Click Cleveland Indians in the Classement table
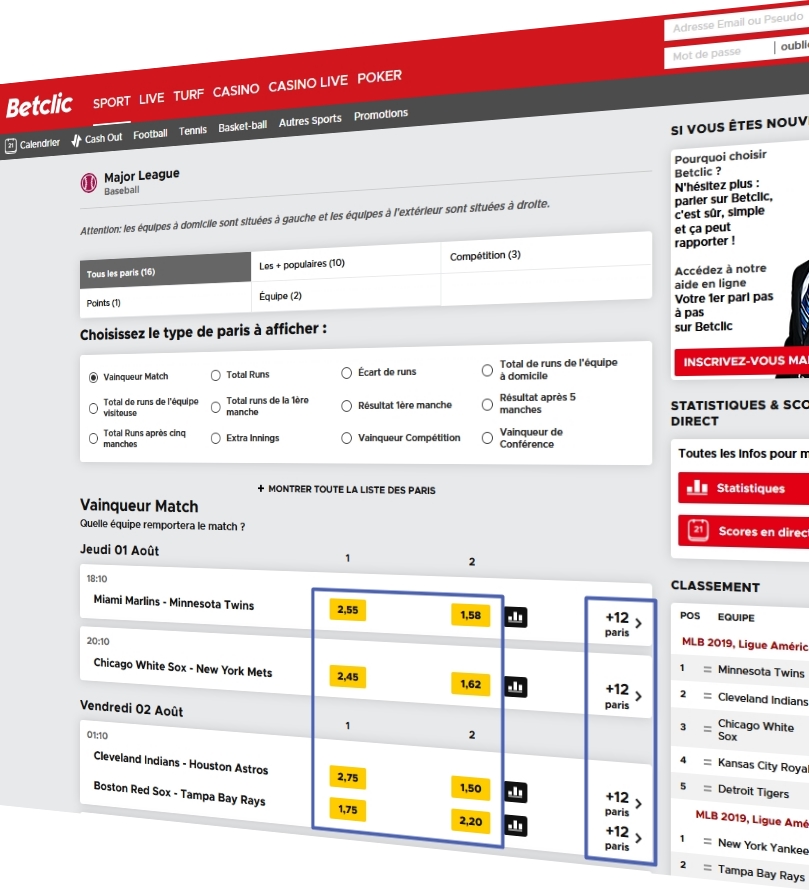 click(763, 699)
